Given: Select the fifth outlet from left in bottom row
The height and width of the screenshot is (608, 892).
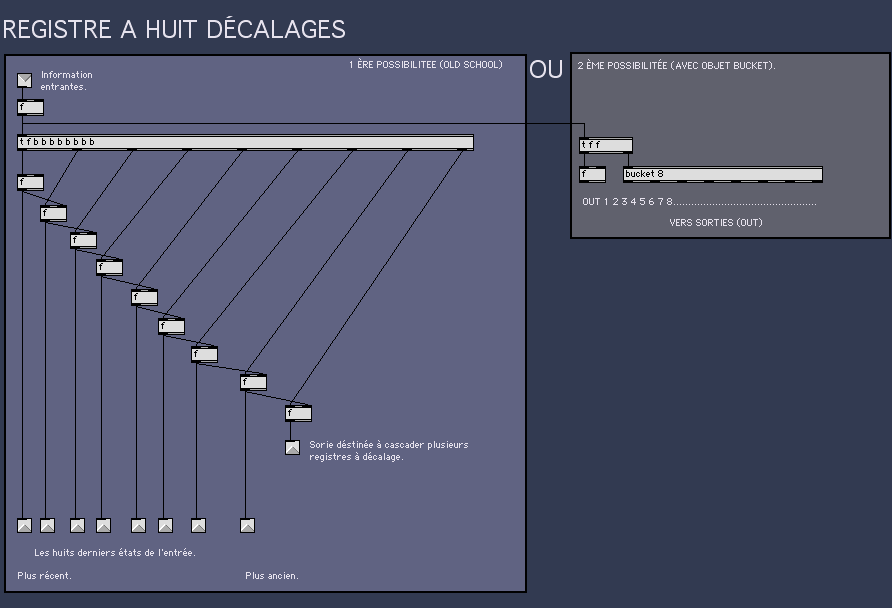Looking at the screenshot, I should 138,525.
